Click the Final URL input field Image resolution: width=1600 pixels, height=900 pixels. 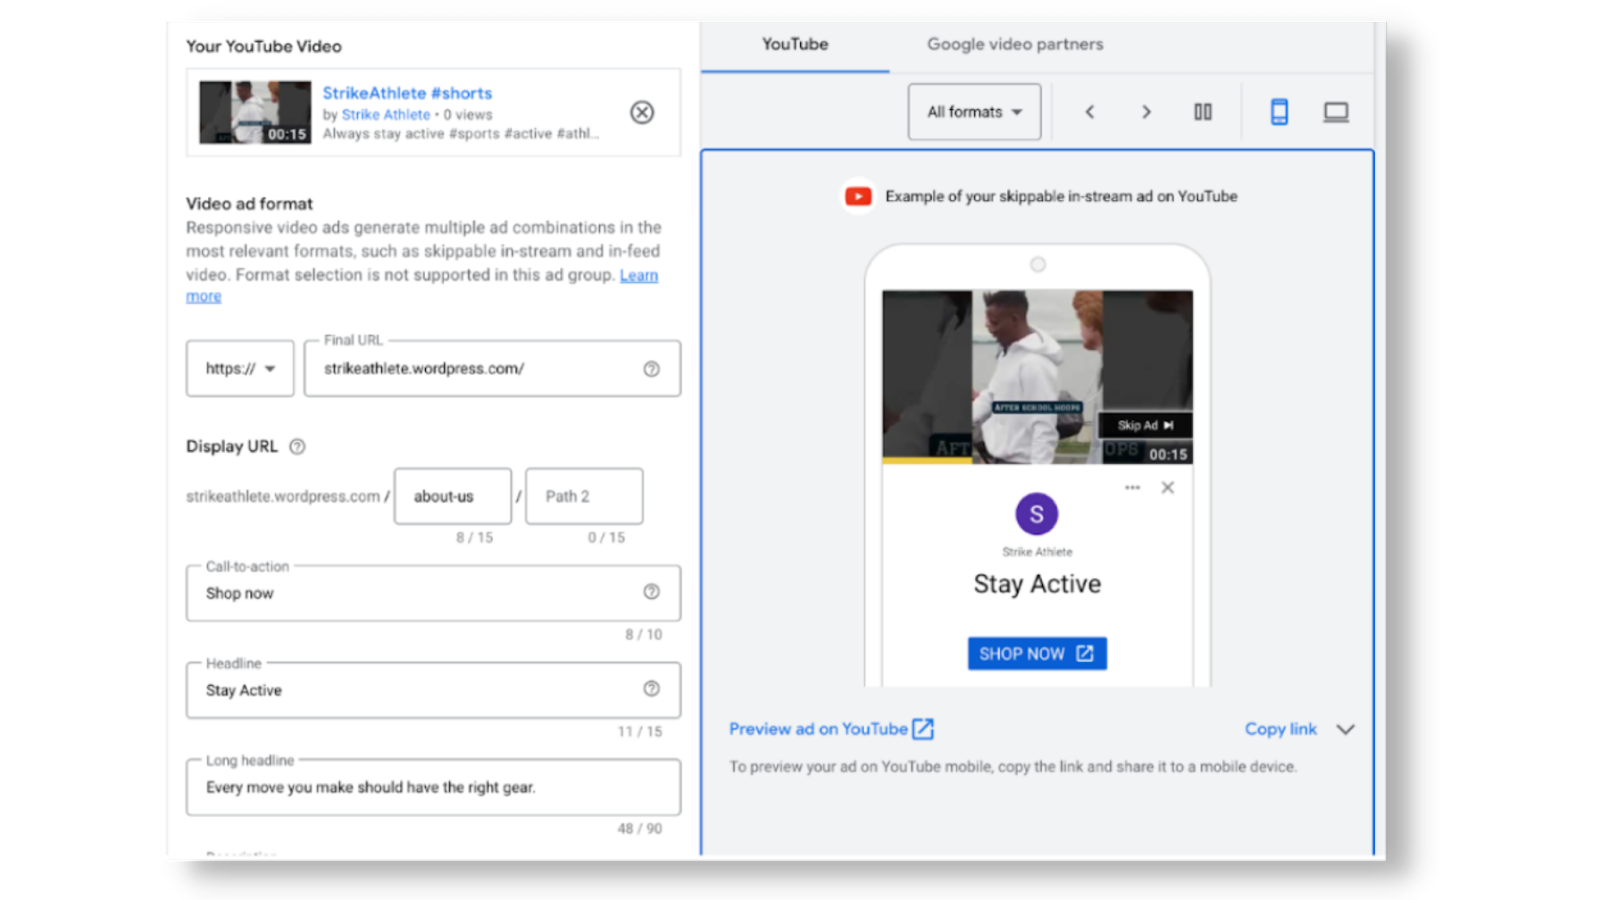coord(492,368)
